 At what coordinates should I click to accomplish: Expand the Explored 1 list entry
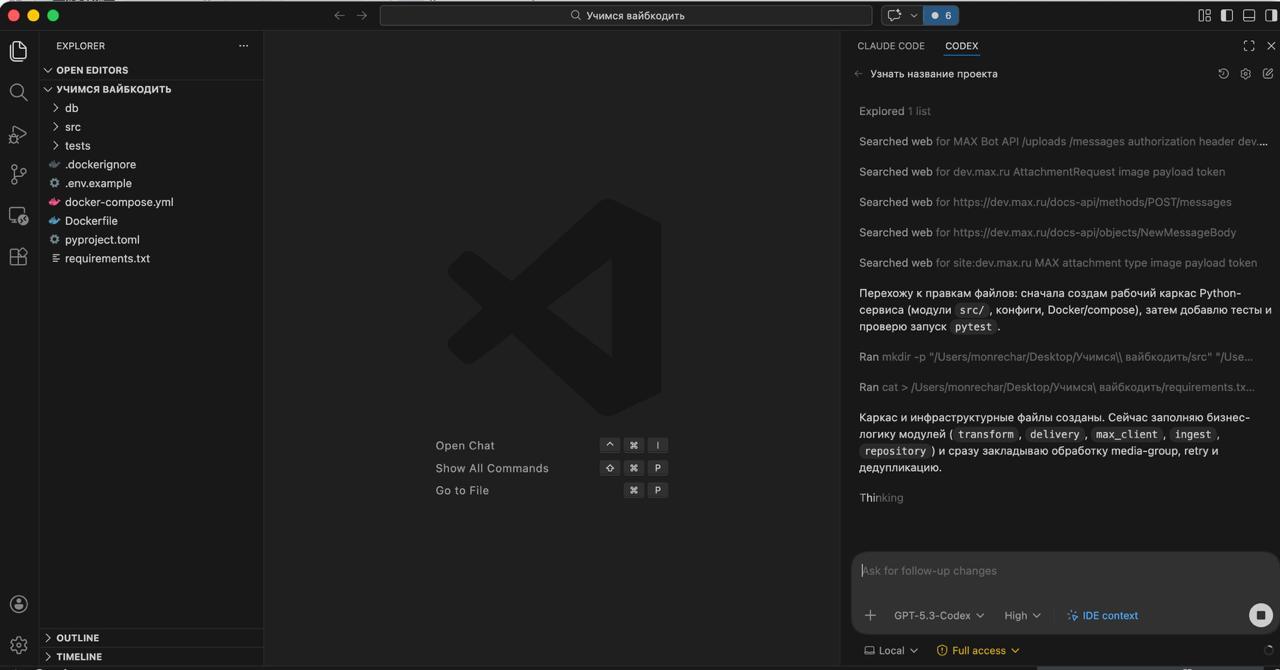895,111
